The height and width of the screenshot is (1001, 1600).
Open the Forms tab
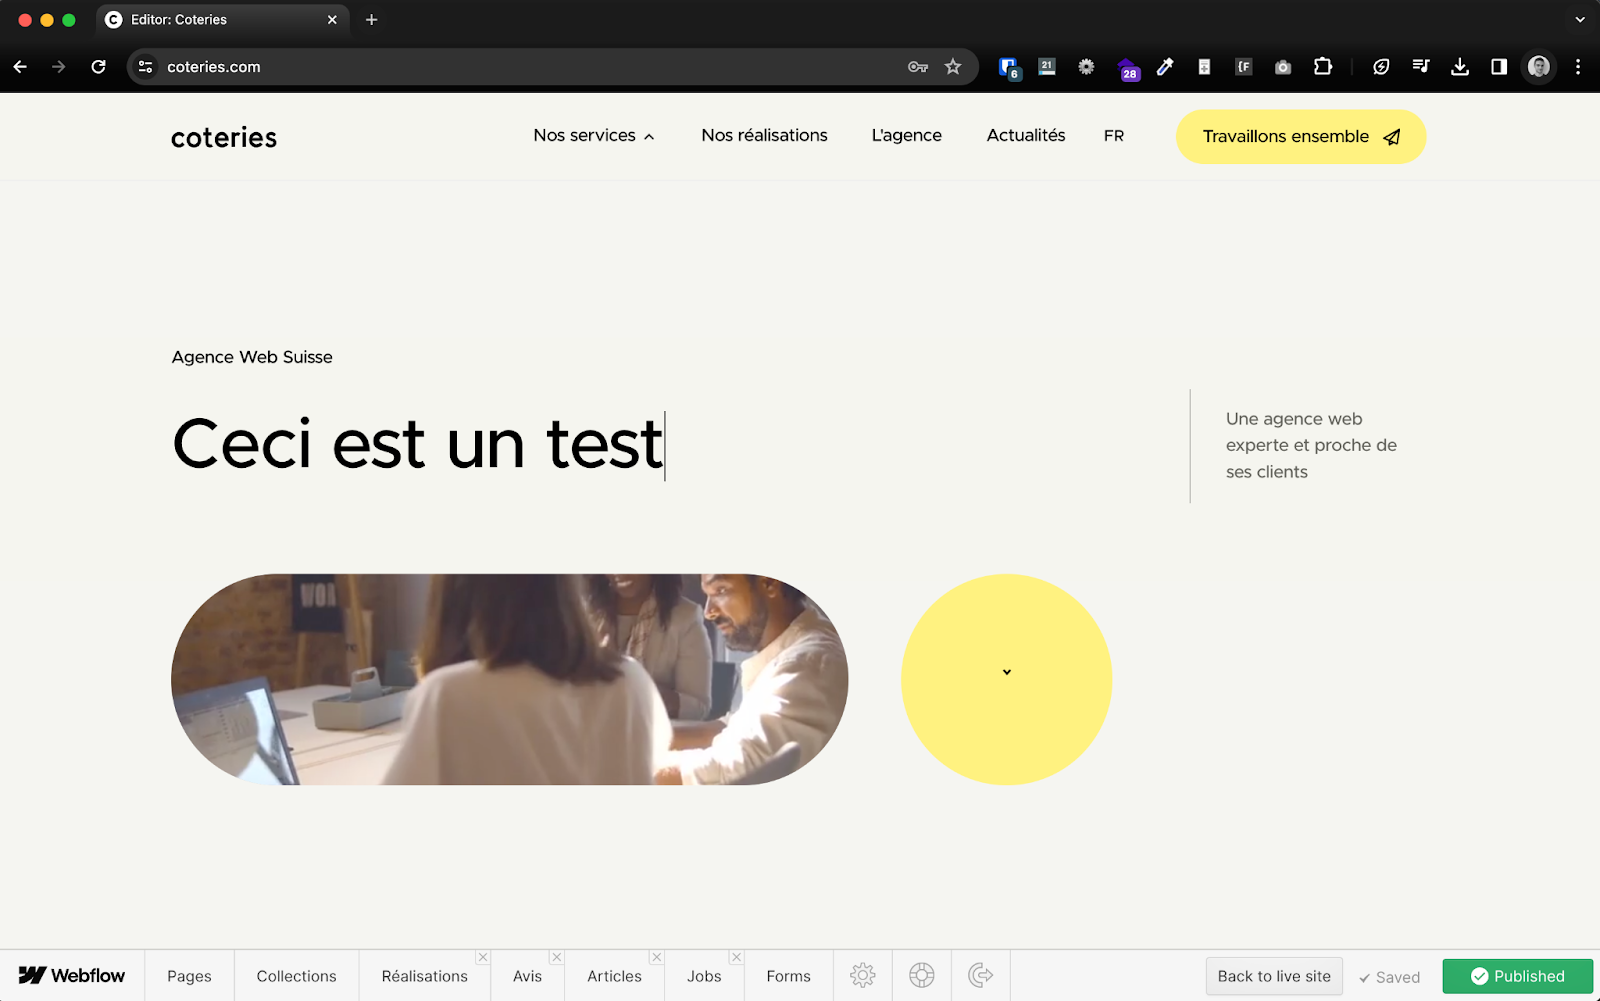788,976
